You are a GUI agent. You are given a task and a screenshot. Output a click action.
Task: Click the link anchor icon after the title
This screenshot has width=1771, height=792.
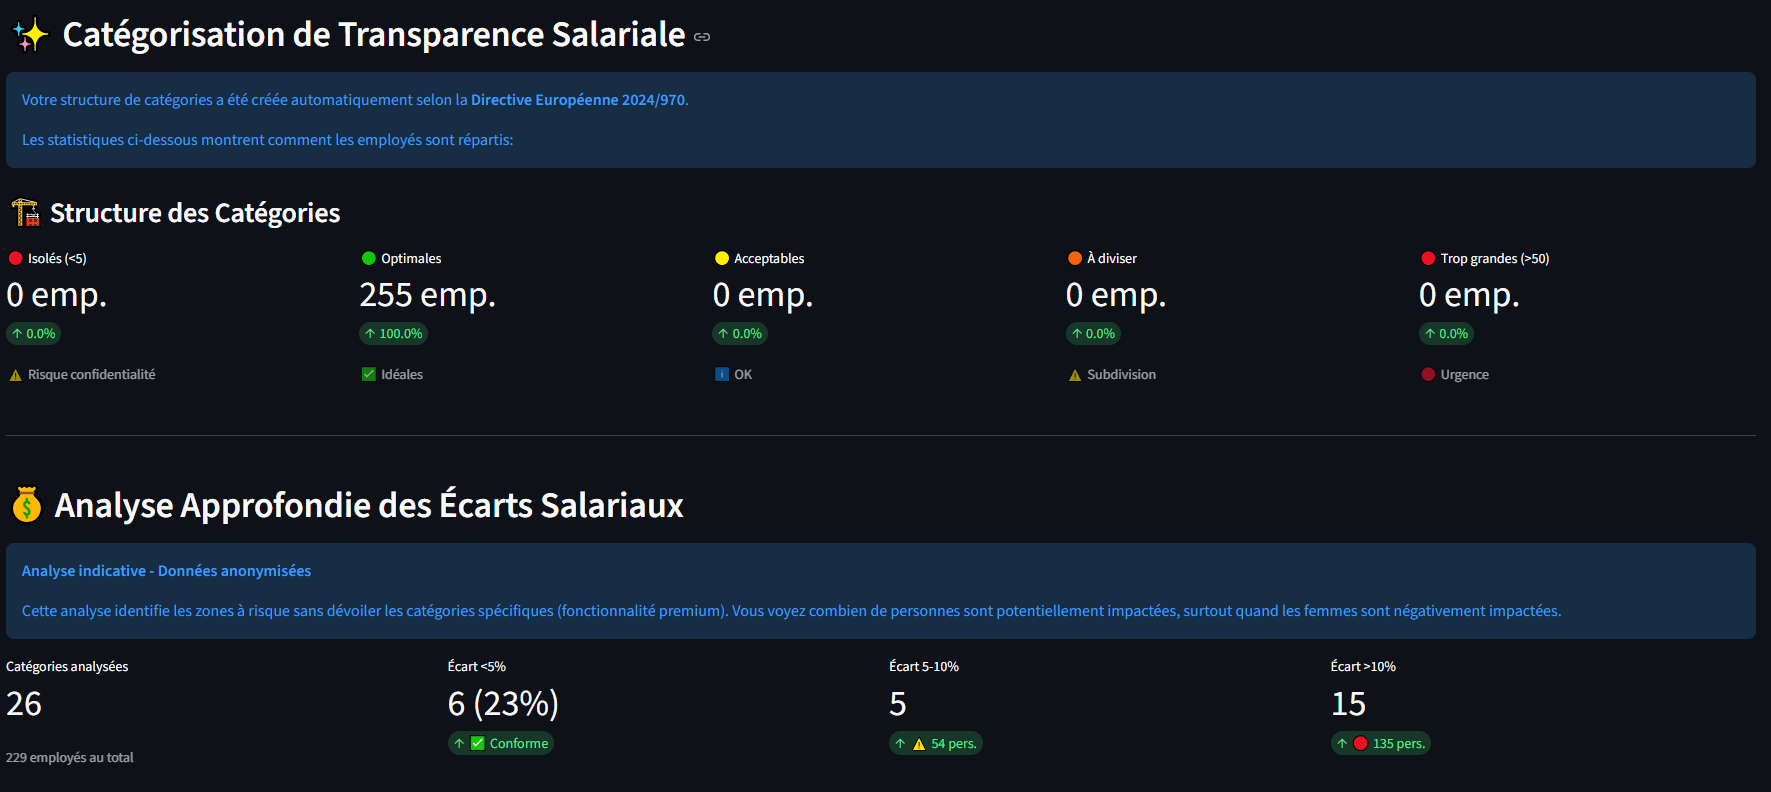(700, 36)
